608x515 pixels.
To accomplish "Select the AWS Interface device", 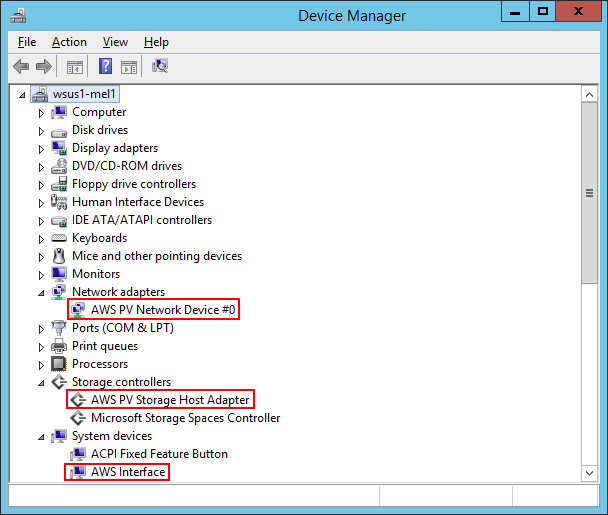I will 128,472.
